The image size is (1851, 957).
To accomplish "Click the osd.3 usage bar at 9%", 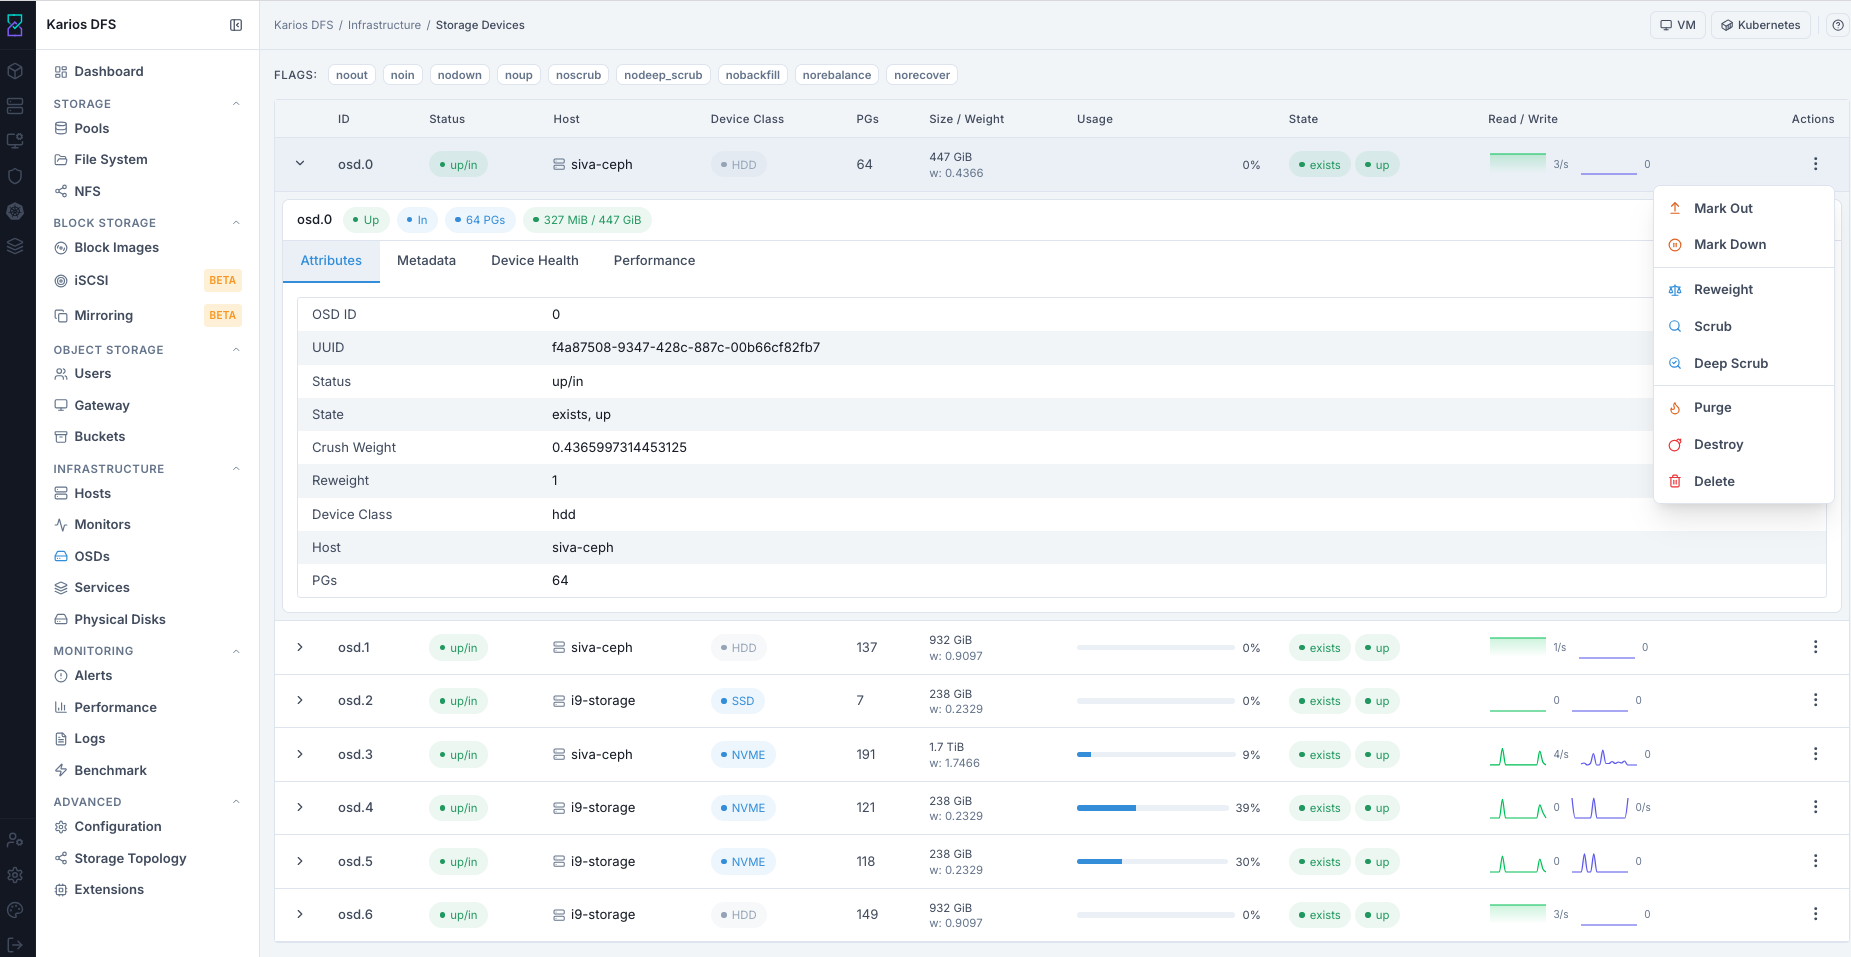I will pos(1155,755).
